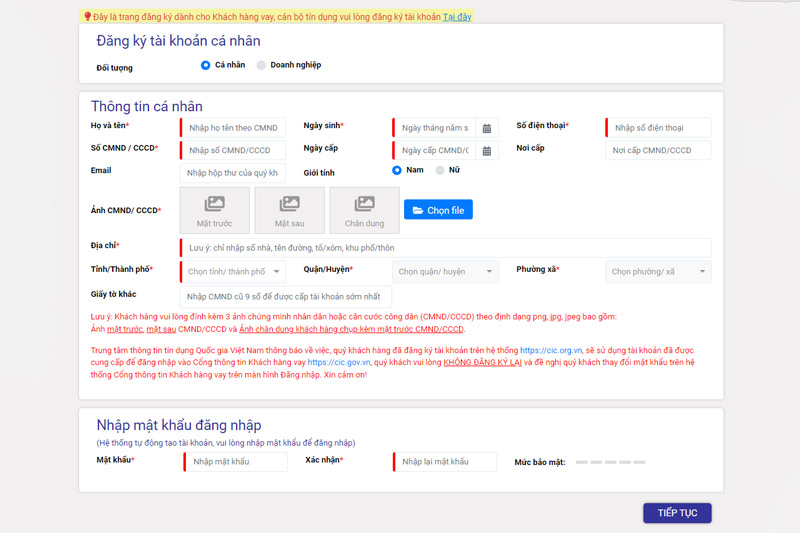Focus the Ngày sinh date input
The height and width of the screenshot is (533, 800).
pos(435,128)
